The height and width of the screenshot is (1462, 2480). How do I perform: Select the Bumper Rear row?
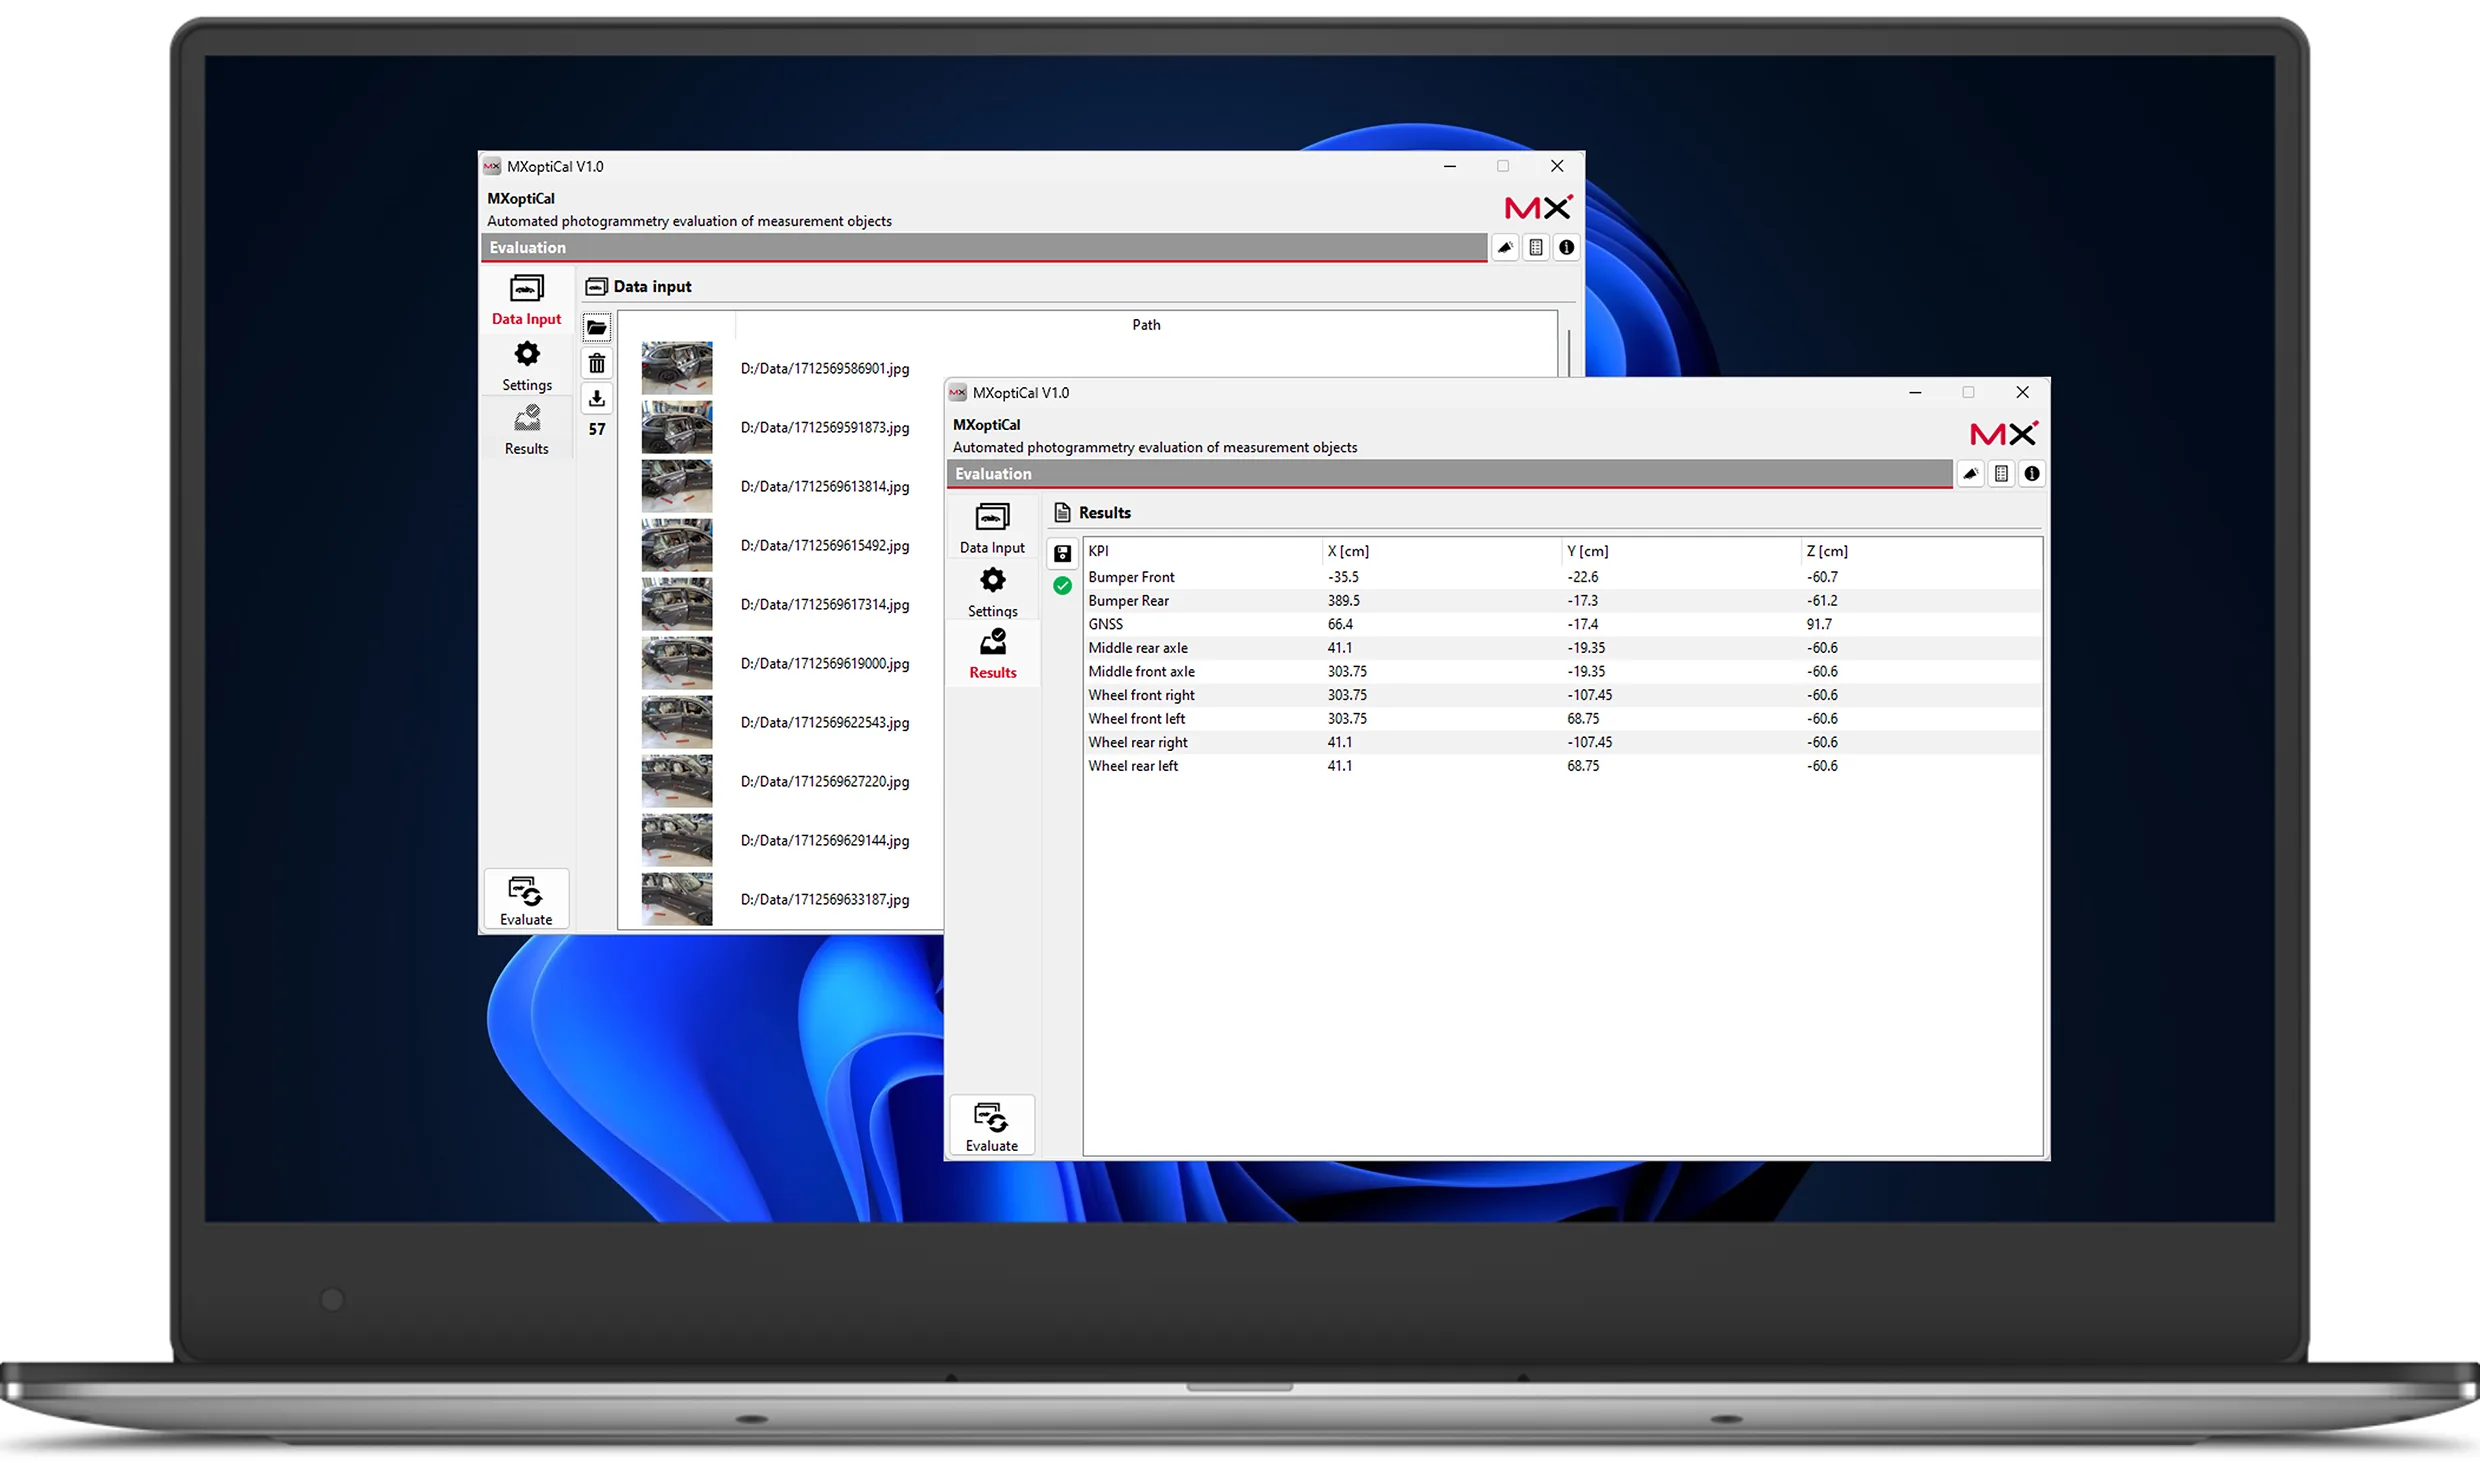[1562, 600]
